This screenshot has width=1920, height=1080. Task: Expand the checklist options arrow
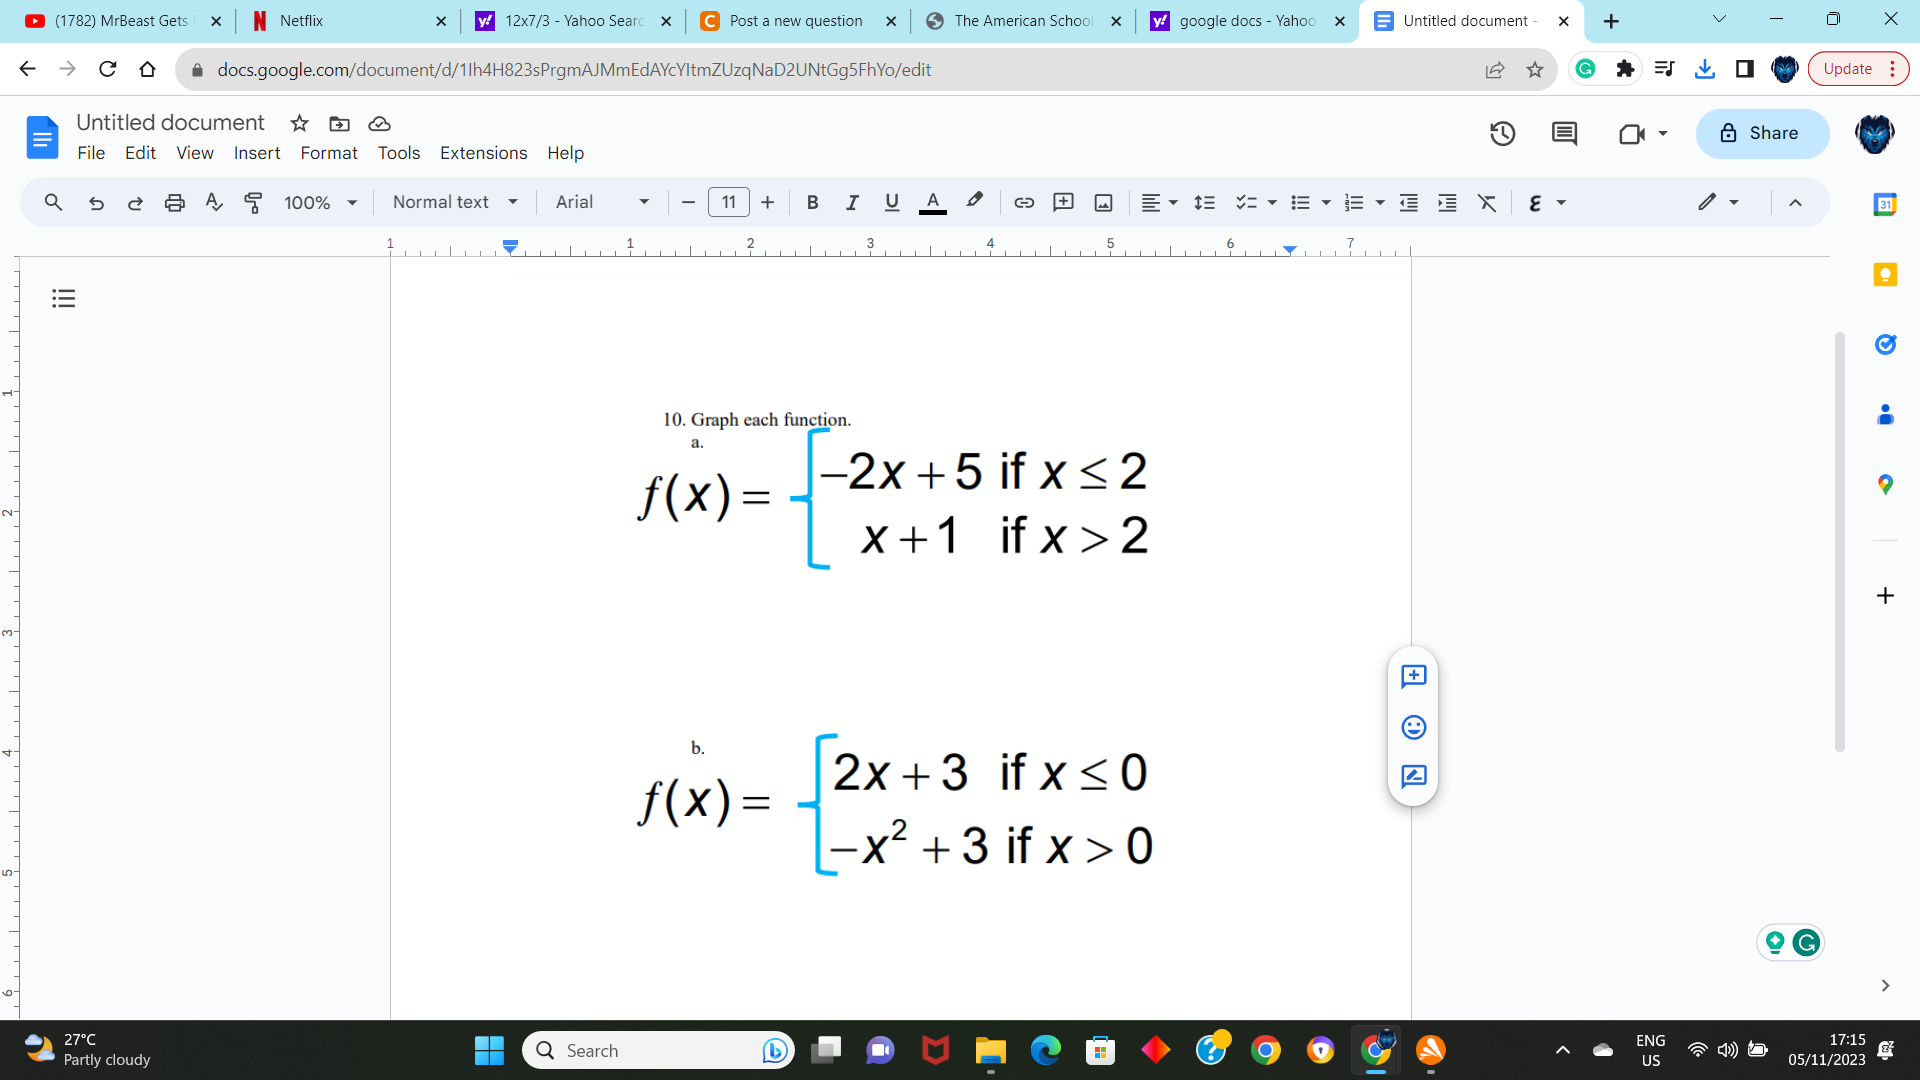[x=1272, y=203]
